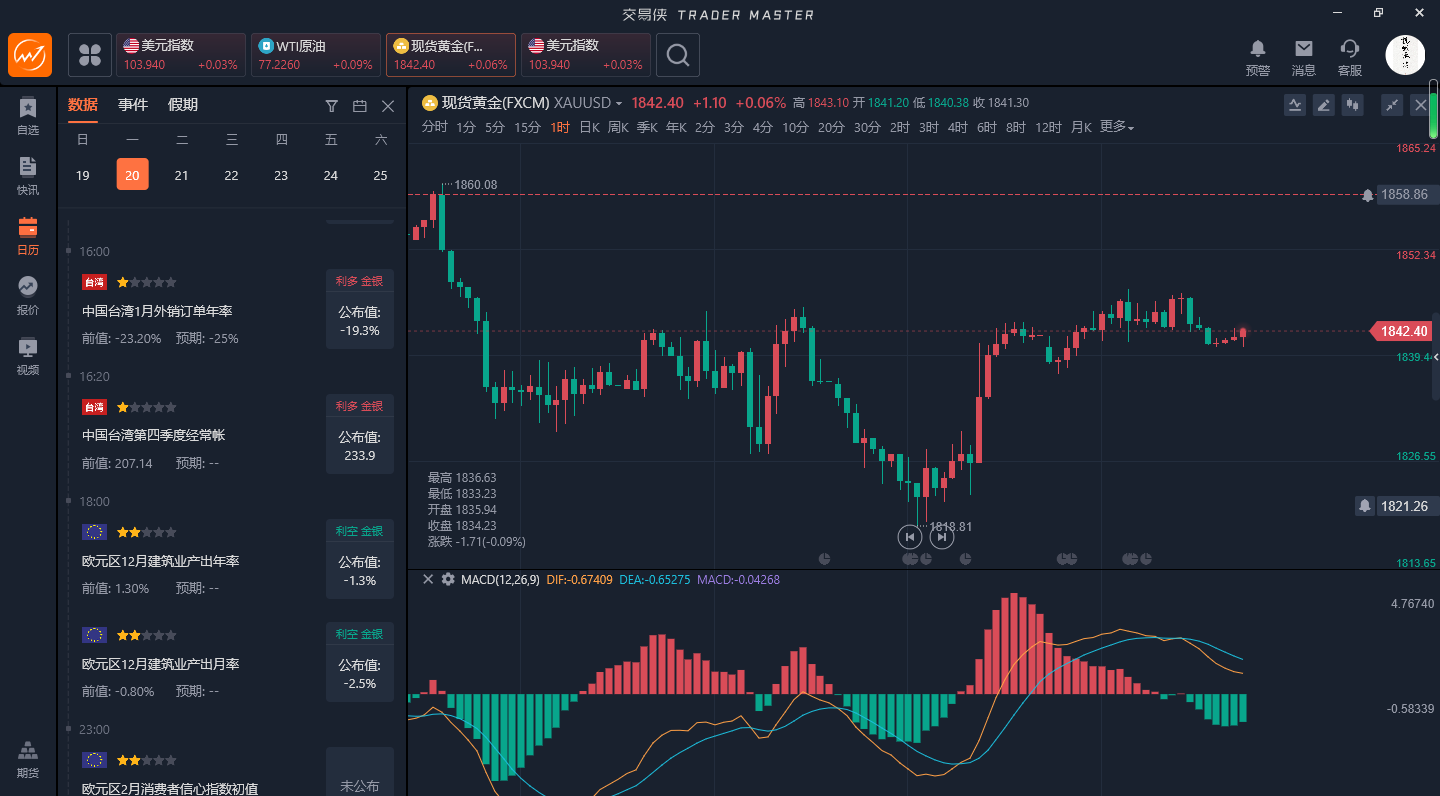Pick date 19 in the calendar week

click(83, 175)
